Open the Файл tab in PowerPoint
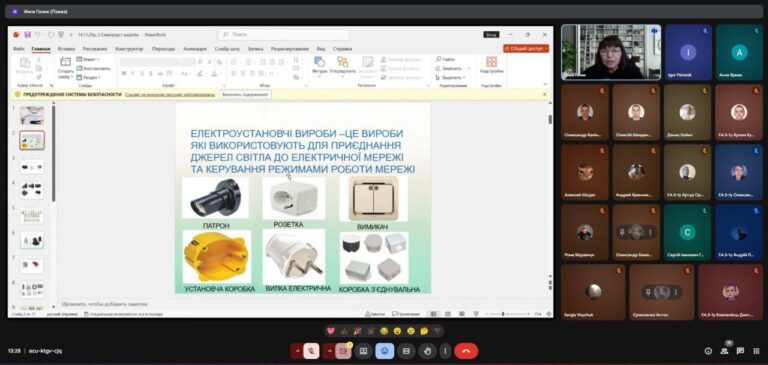This screenshot has height=365, width=768. click(19, 49)
